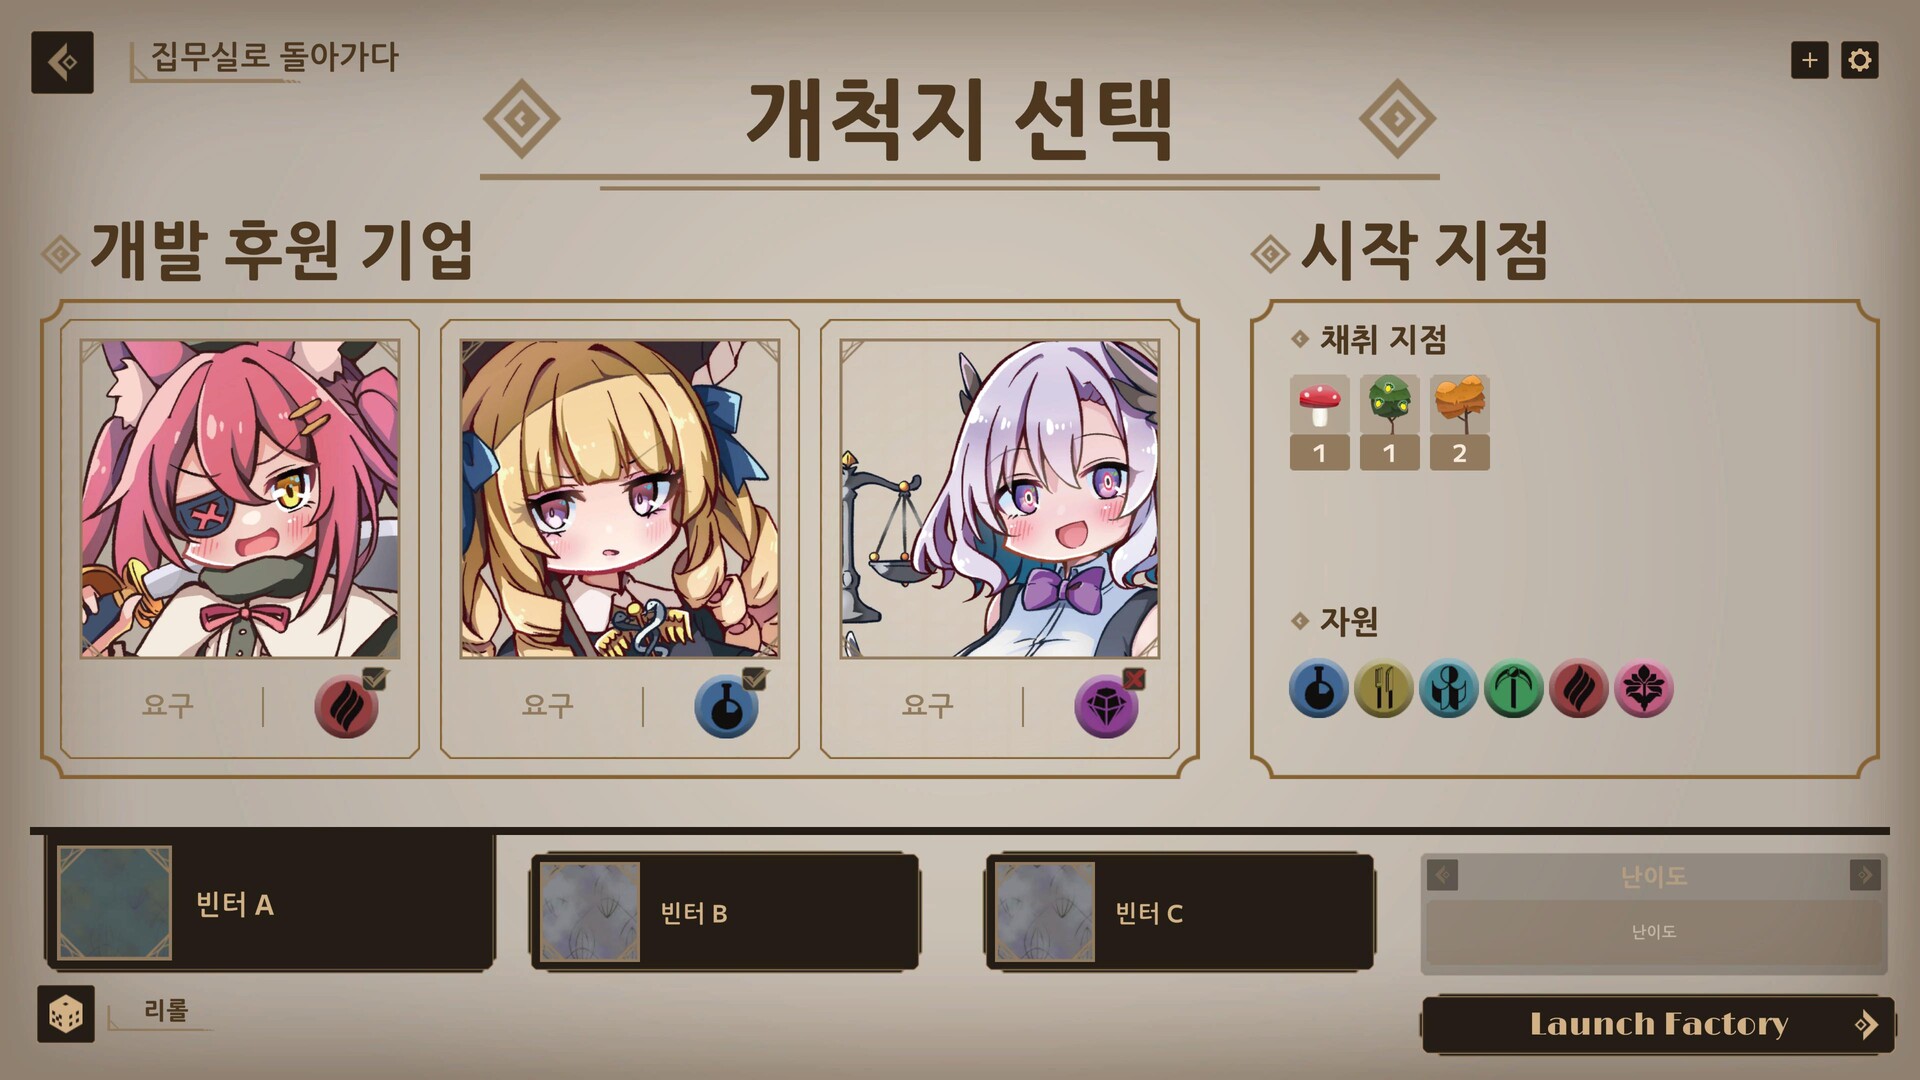Open the 난이도 difficulty value field
The image size is (1920, 1080).
tap(1654, 932)
